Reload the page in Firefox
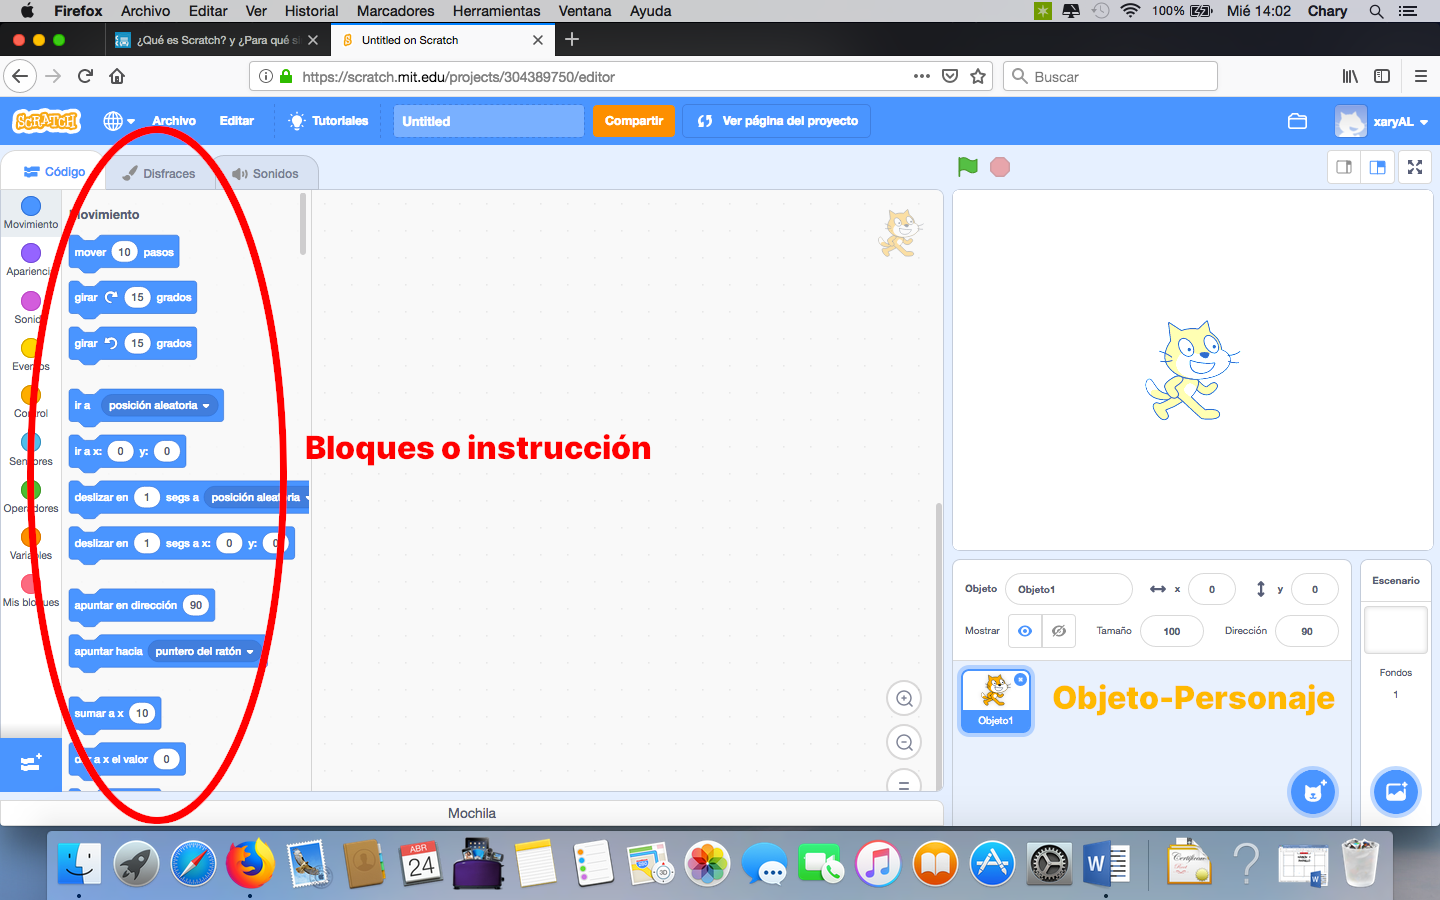 [86, 76]
